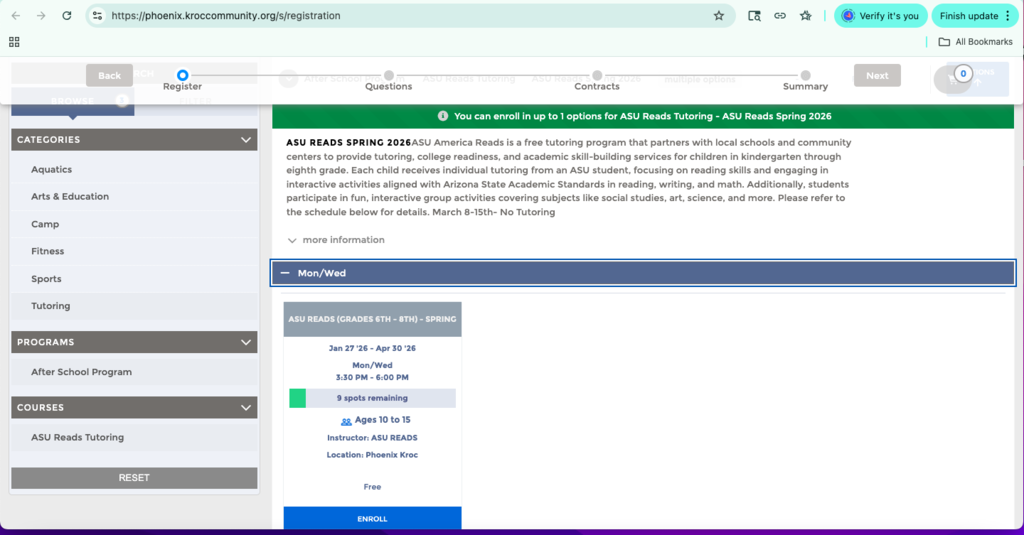Bookmark this page with the star icon
Screen dimensions: 1024x535
pos(718,16)
